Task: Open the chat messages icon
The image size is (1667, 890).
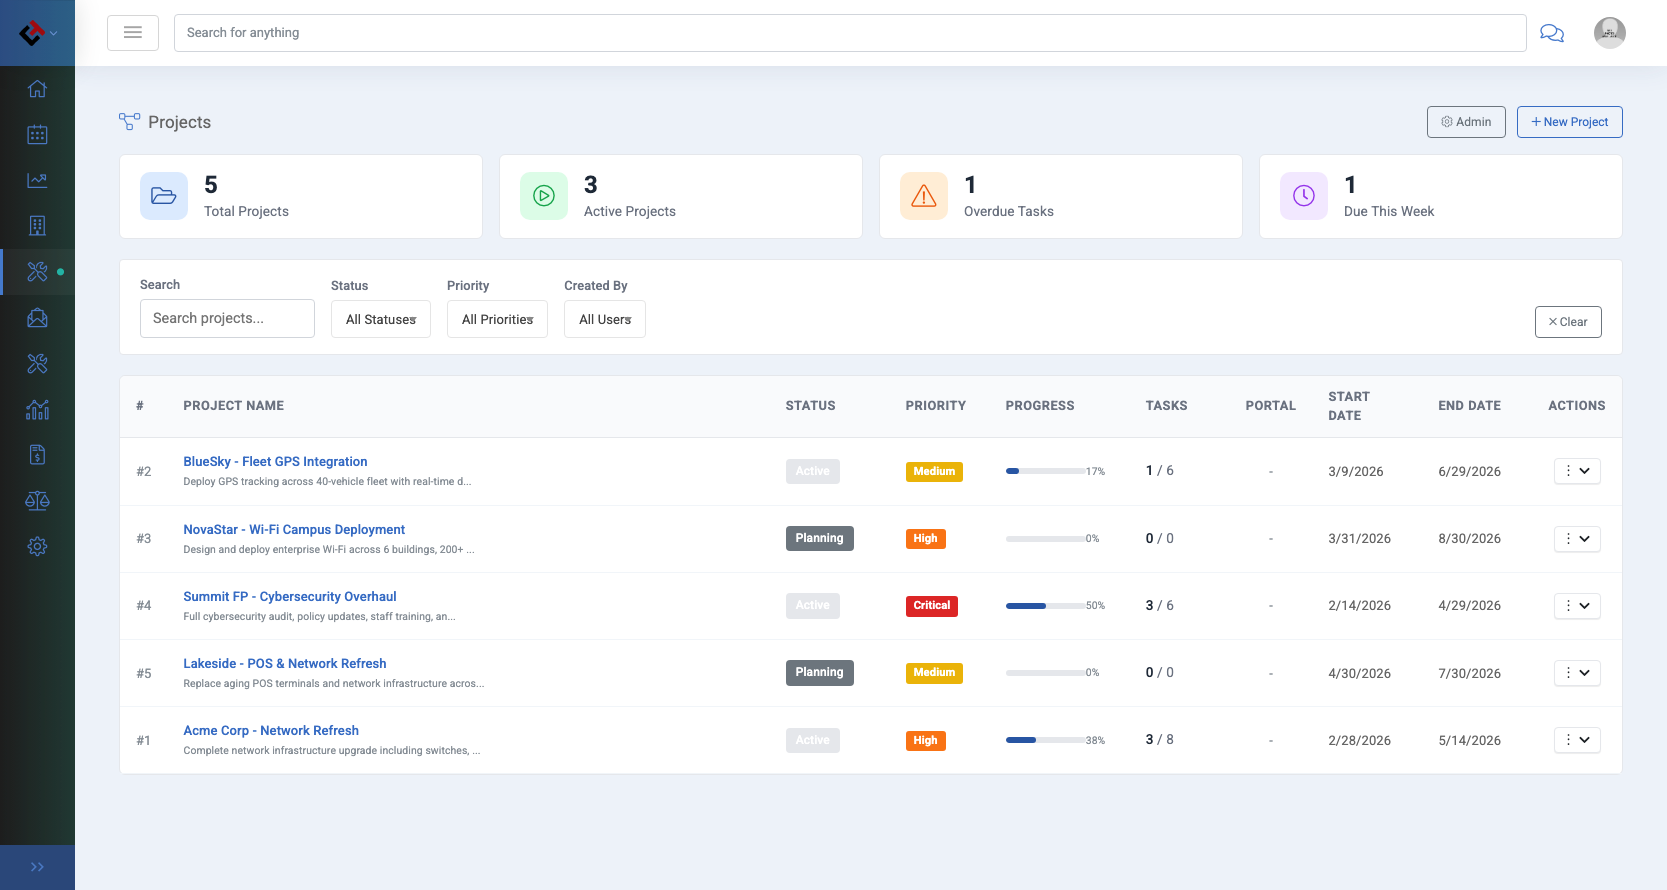Action: [x=1552, y=33]
